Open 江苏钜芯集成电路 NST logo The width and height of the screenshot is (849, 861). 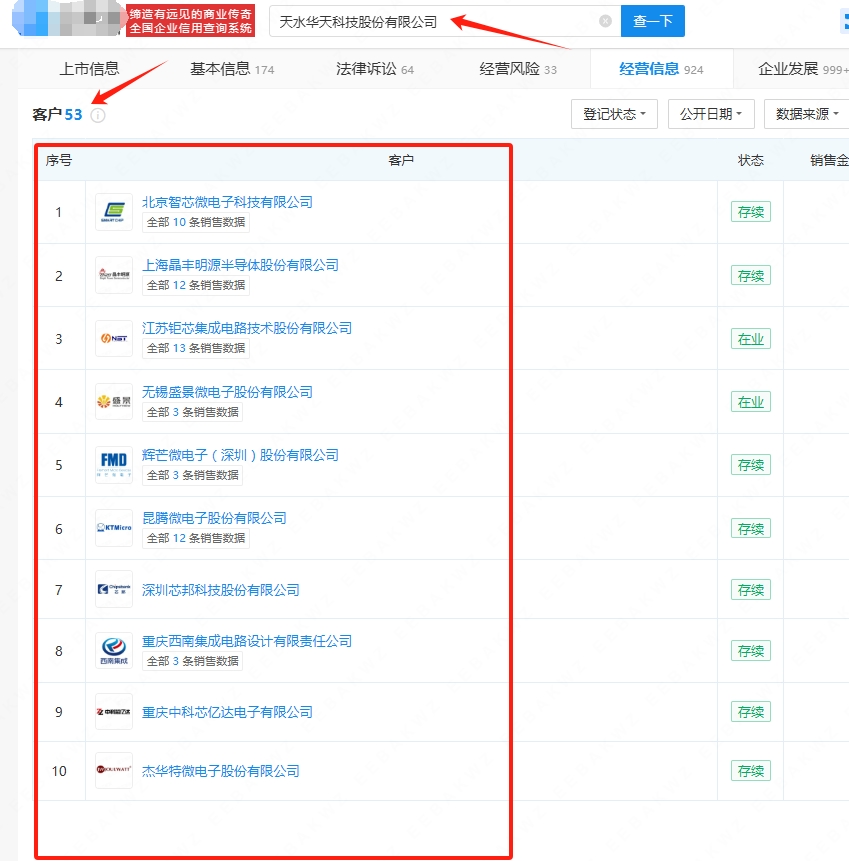[x=114, y=338]
